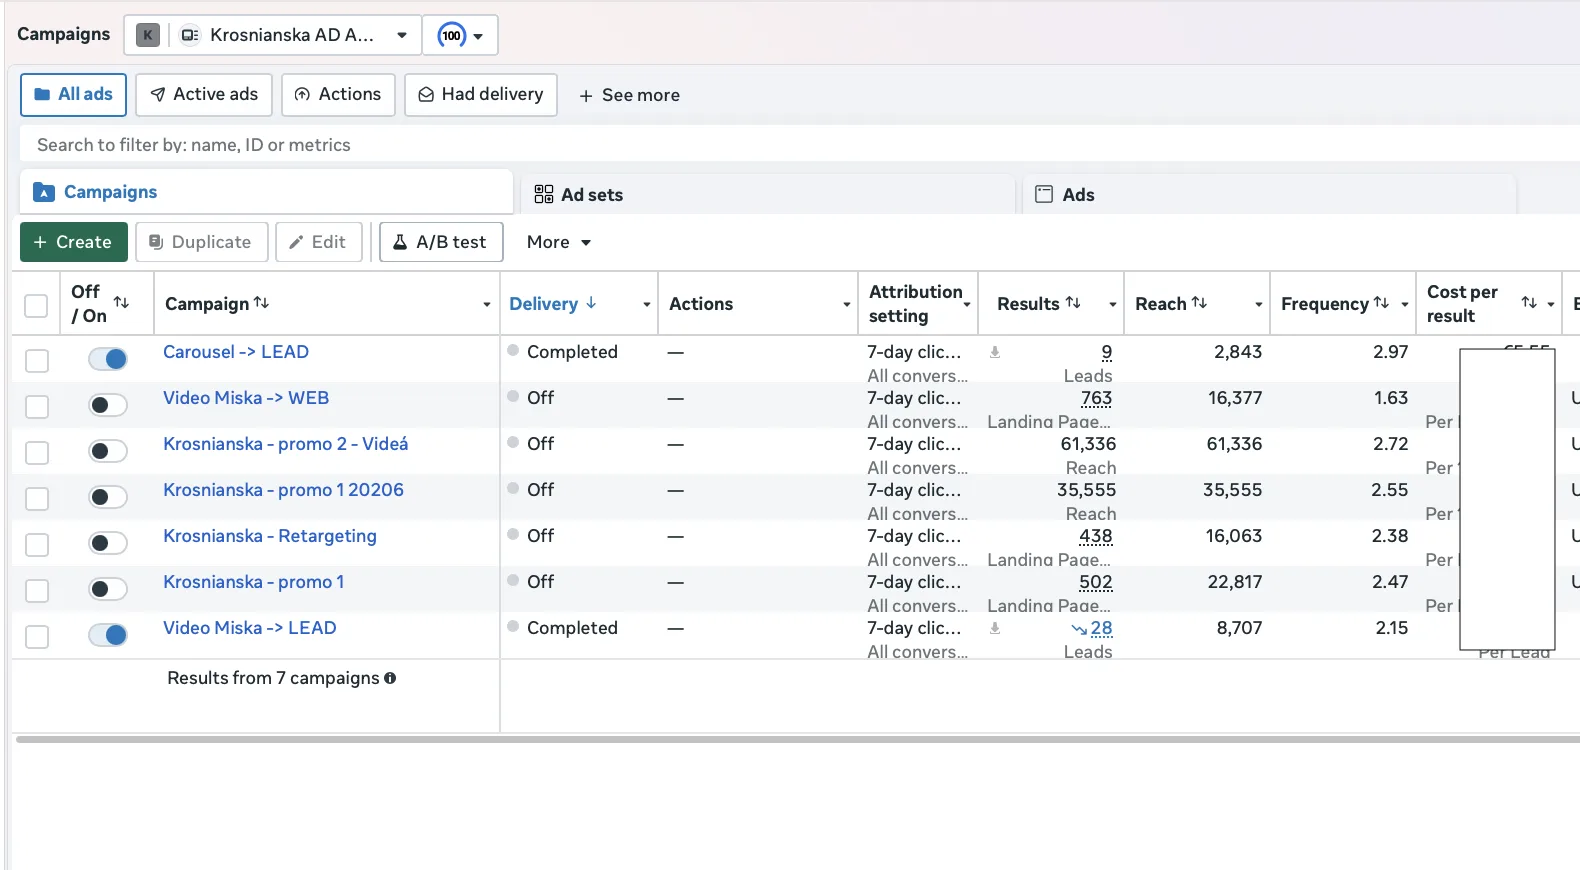Toggle off the Carousel -> LEAD campaign
The height and width of the screenshot is (870, 1580).
pyautogui.click(x=108, y=359)
